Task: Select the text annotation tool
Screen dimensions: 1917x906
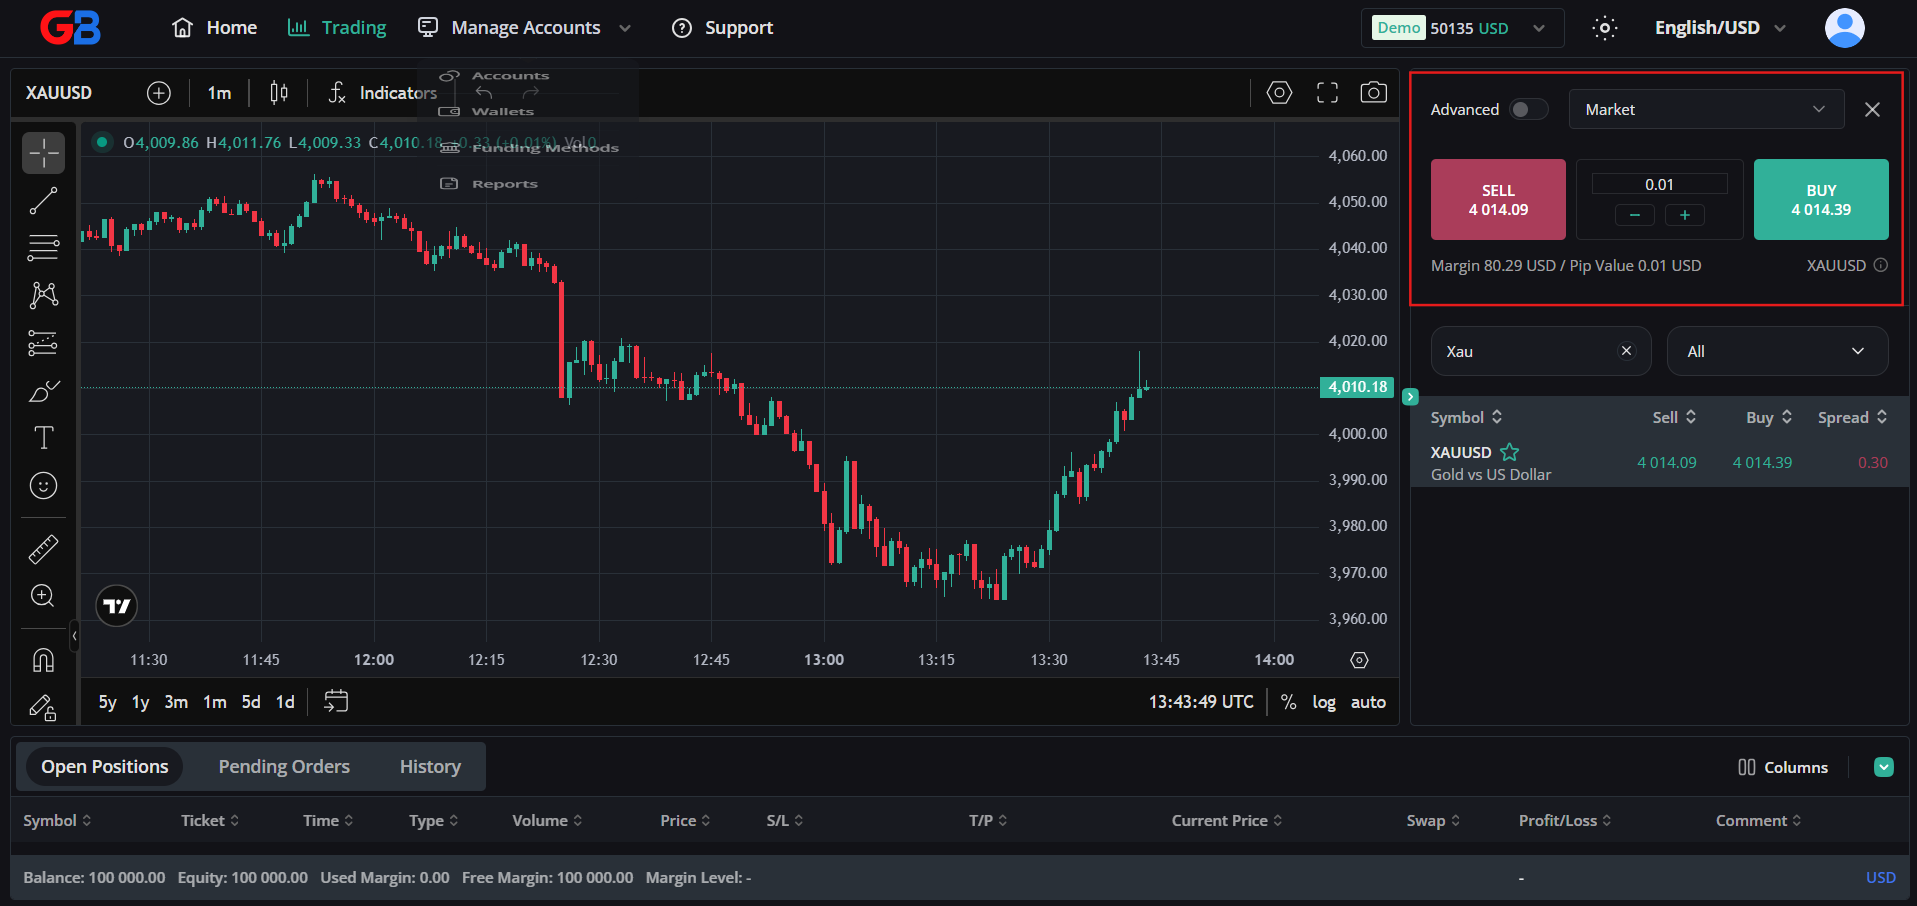Action: [44, 438]
